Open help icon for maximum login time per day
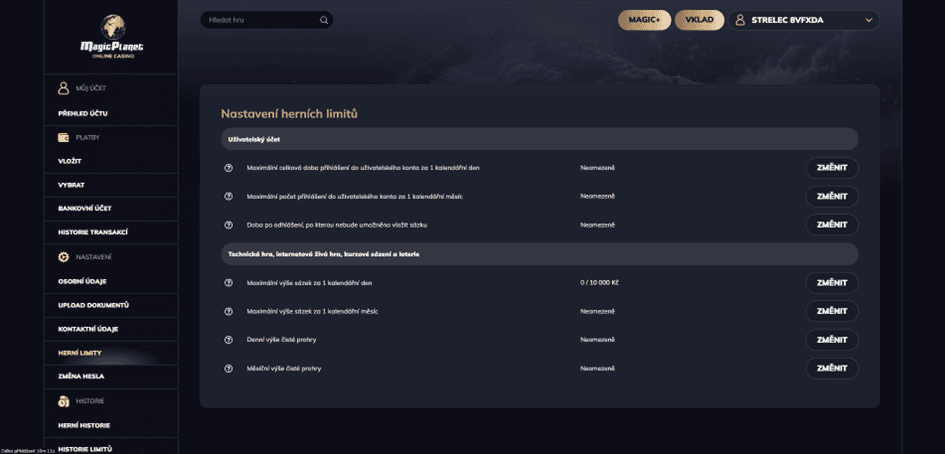Image resolution: width=945 pixels, height=454 pixels. (x=228, y=168)
